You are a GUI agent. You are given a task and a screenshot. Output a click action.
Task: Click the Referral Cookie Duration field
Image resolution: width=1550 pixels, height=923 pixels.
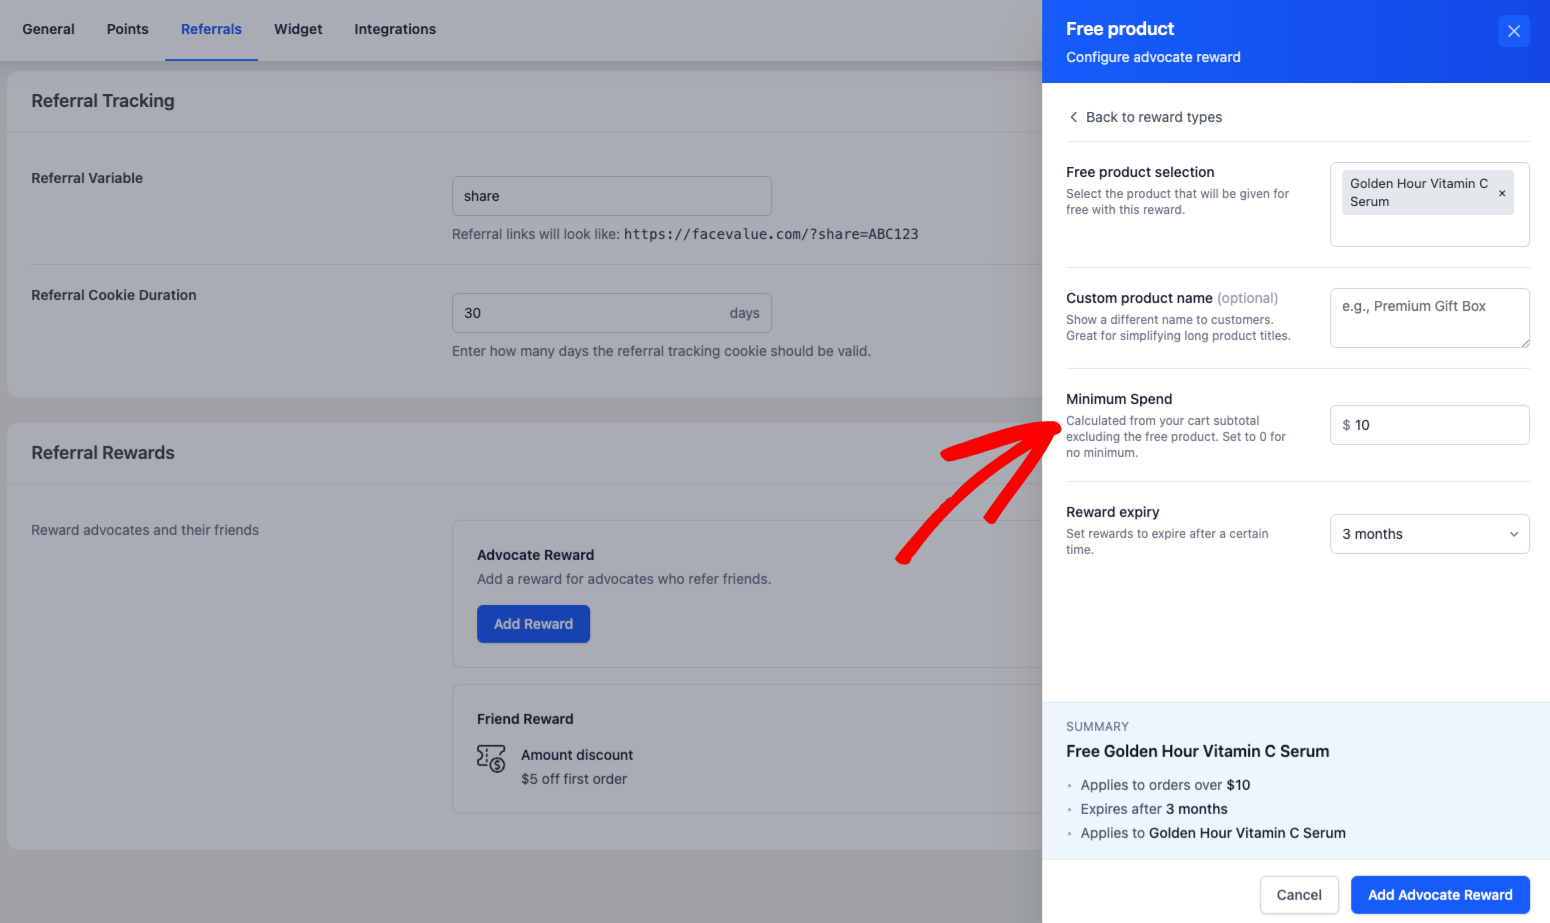pos(590,313)
